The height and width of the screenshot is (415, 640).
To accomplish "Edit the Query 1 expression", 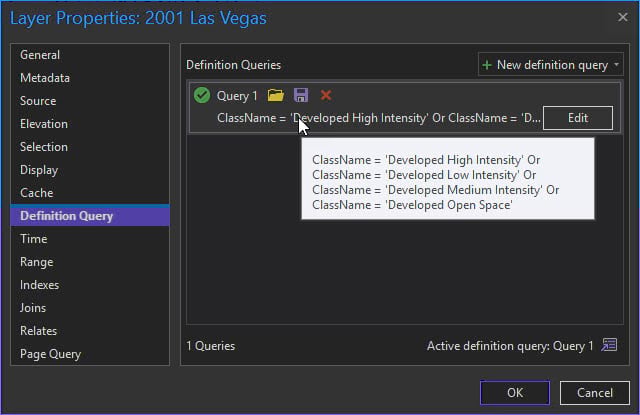I will (x=578, y=118).
